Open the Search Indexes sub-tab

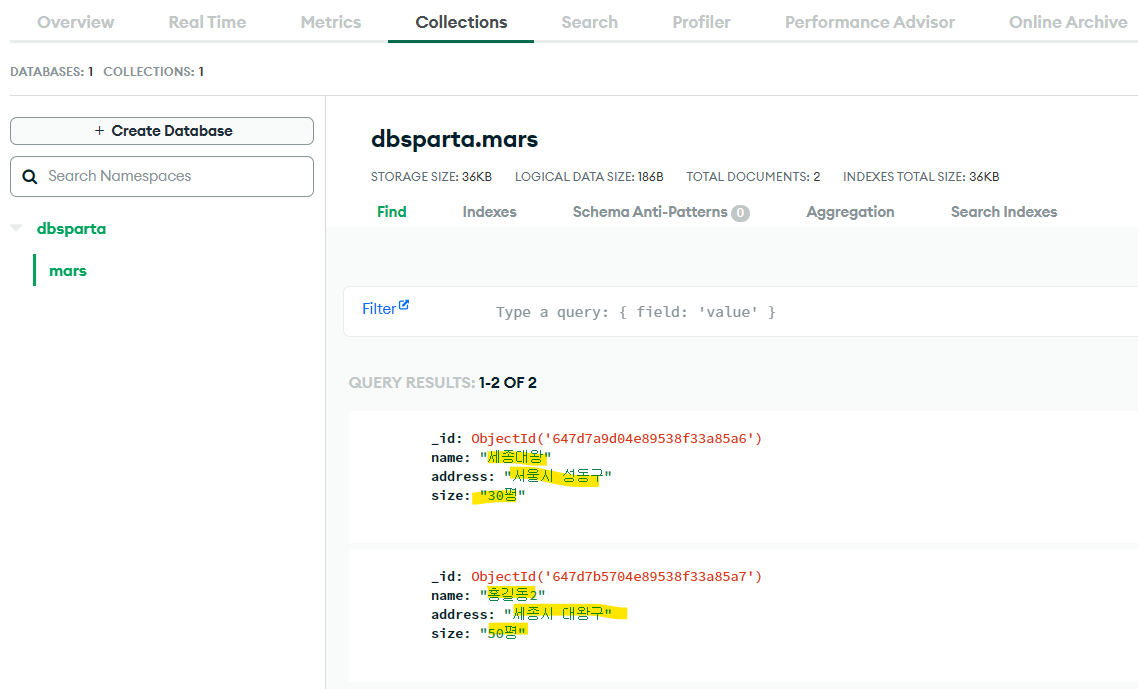tap(1004, 212)
